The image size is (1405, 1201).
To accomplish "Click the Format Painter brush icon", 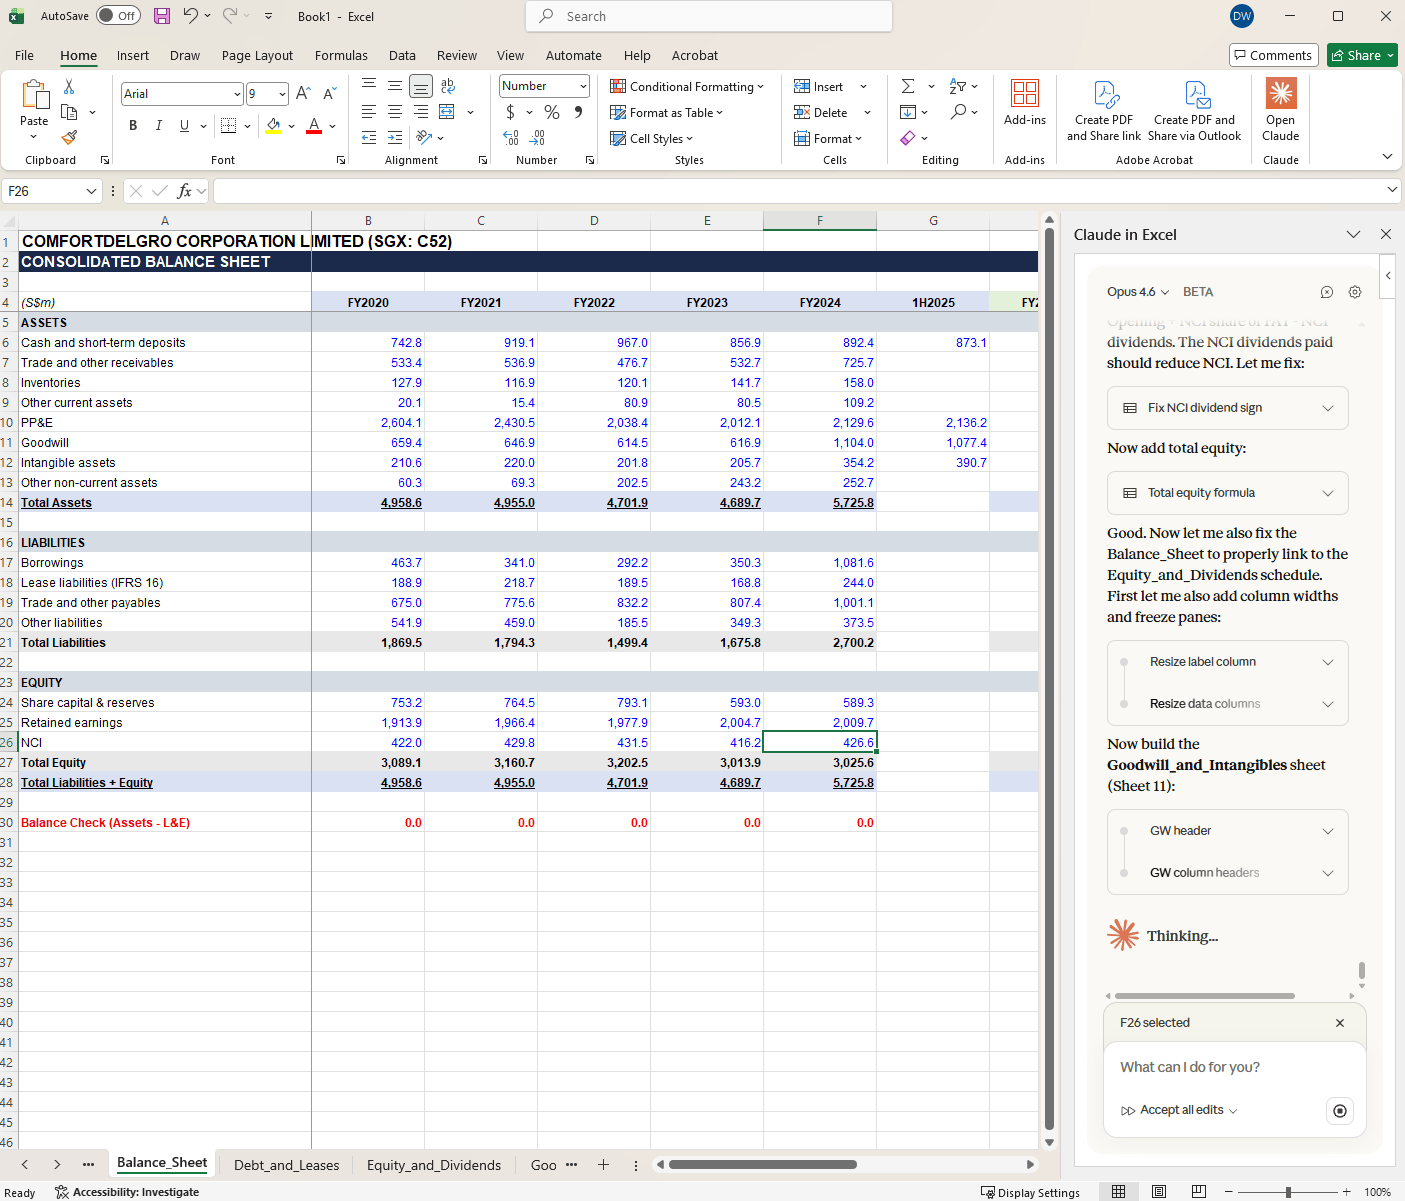I will (x=69, y=137).
